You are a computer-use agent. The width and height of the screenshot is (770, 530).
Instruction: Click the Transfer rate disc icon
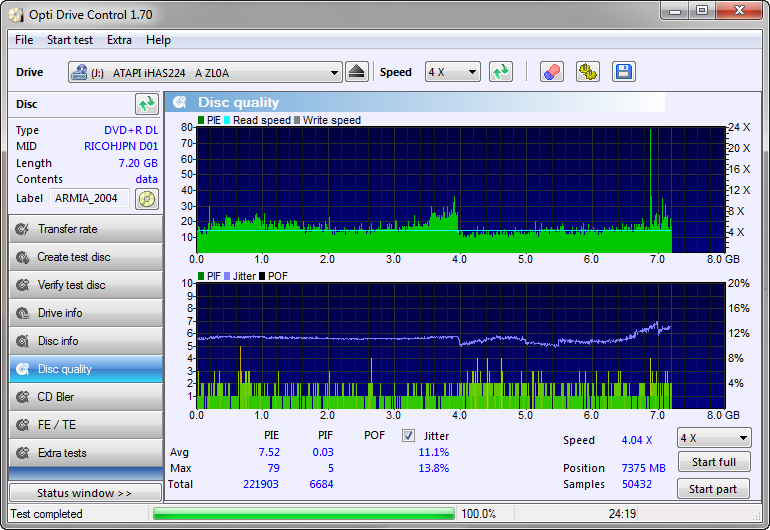pos(22,229)
